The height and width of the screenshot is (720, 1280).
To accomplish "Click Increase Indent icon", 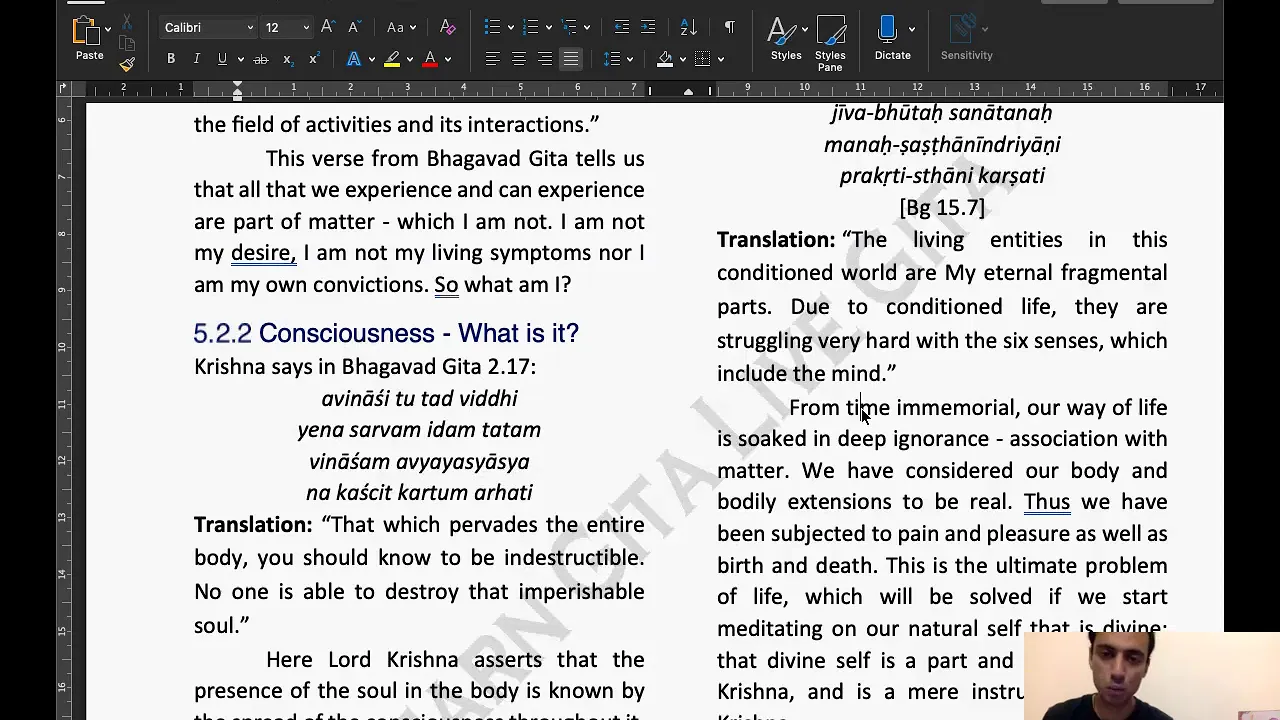I will (x=648, y=27).
